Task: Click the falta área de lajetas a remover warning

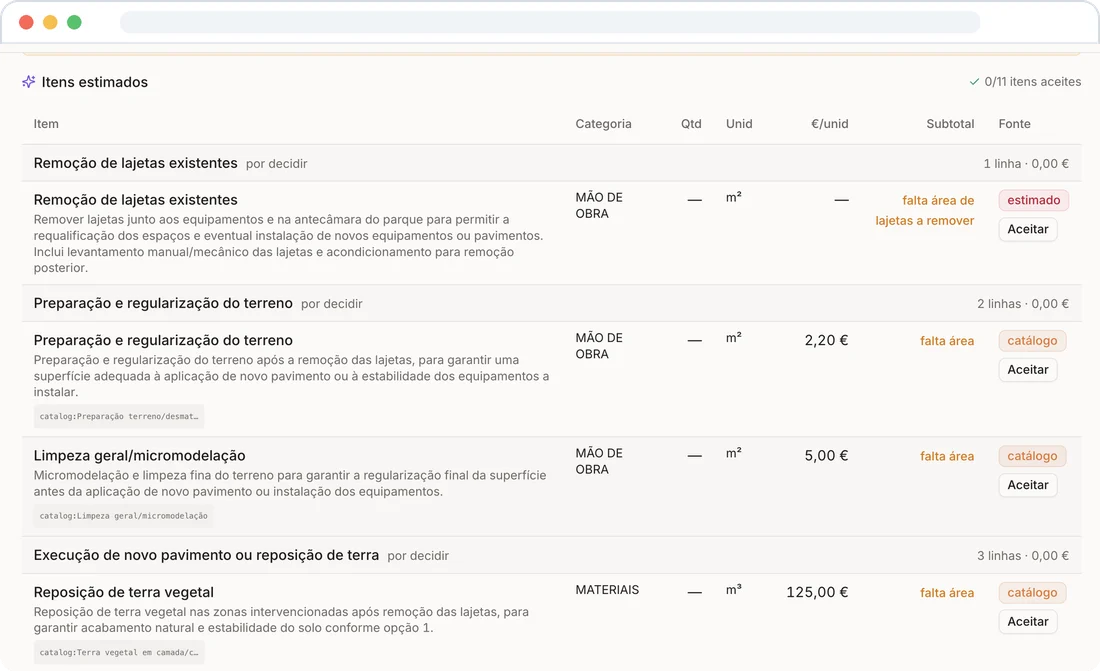Action: pos(925,211)
